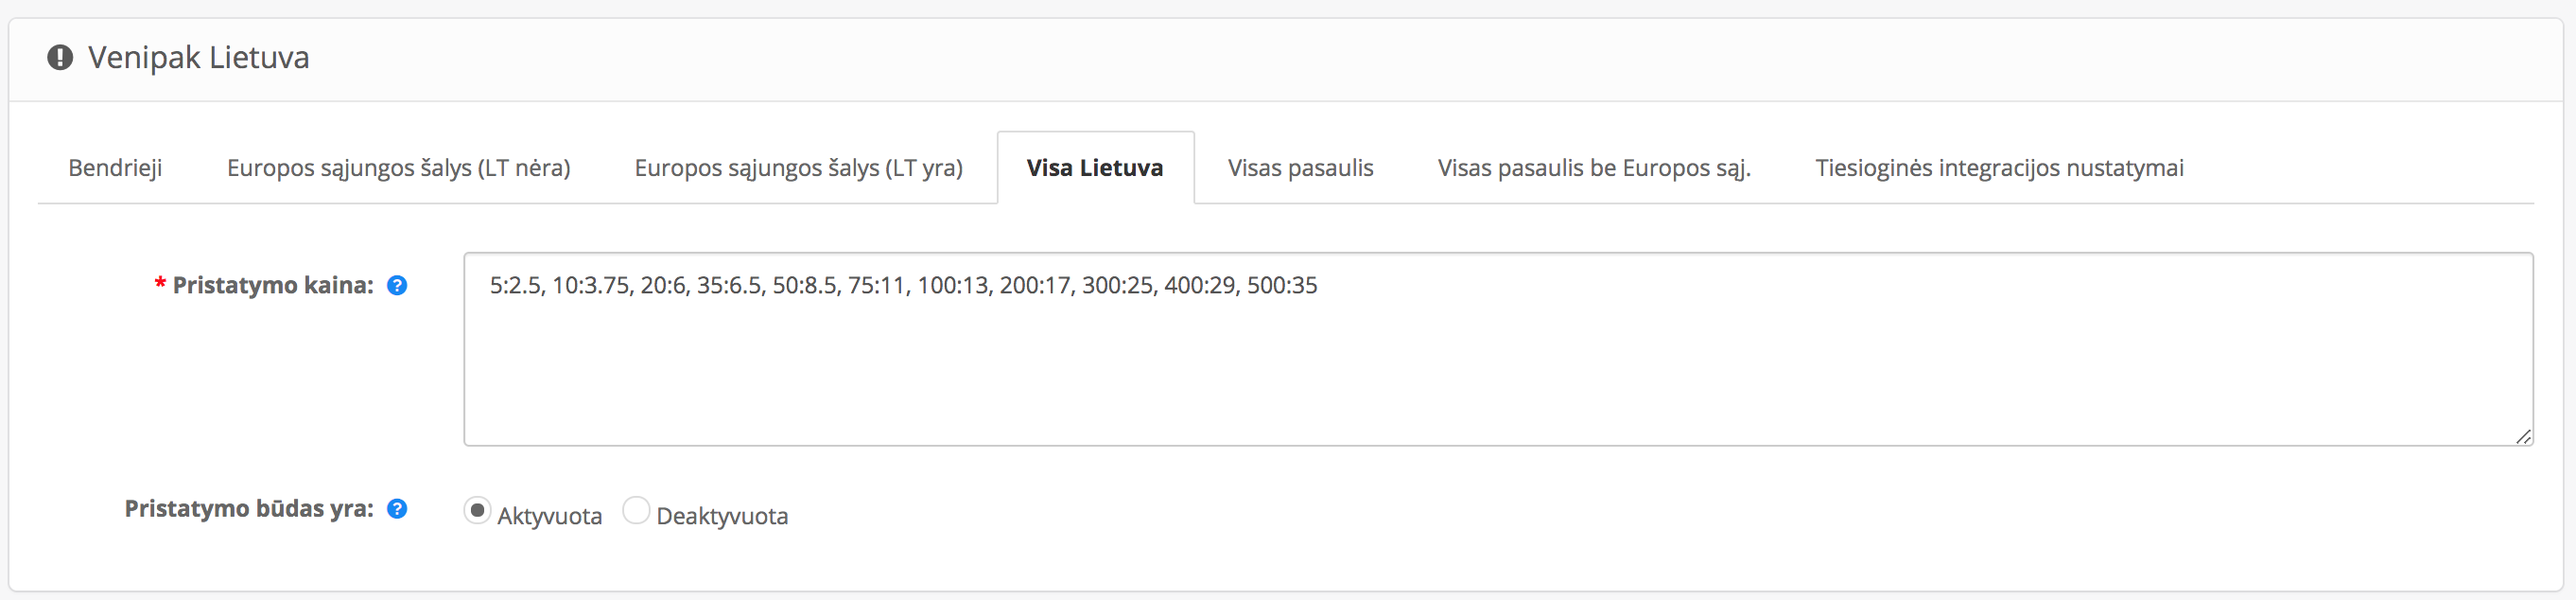Open Tiesioginės integracijos nustatymai tab
Viewport: 2576px width, 600px height.
click(1999, 168)
